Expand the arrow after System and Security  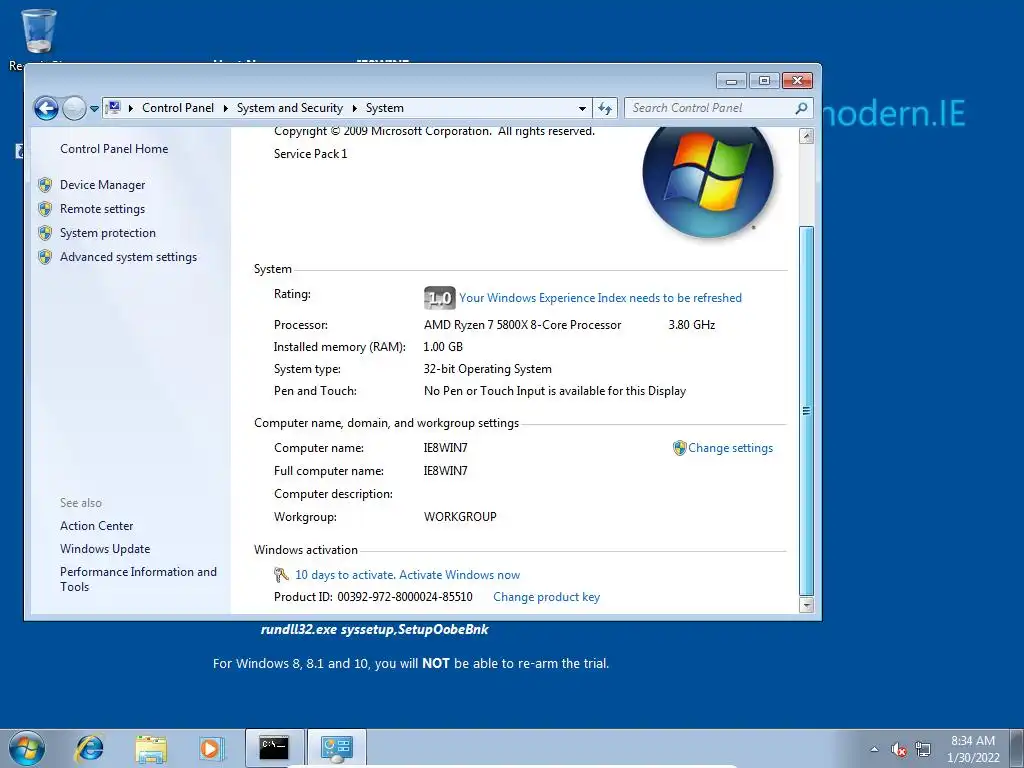click(x=355, y=108)
